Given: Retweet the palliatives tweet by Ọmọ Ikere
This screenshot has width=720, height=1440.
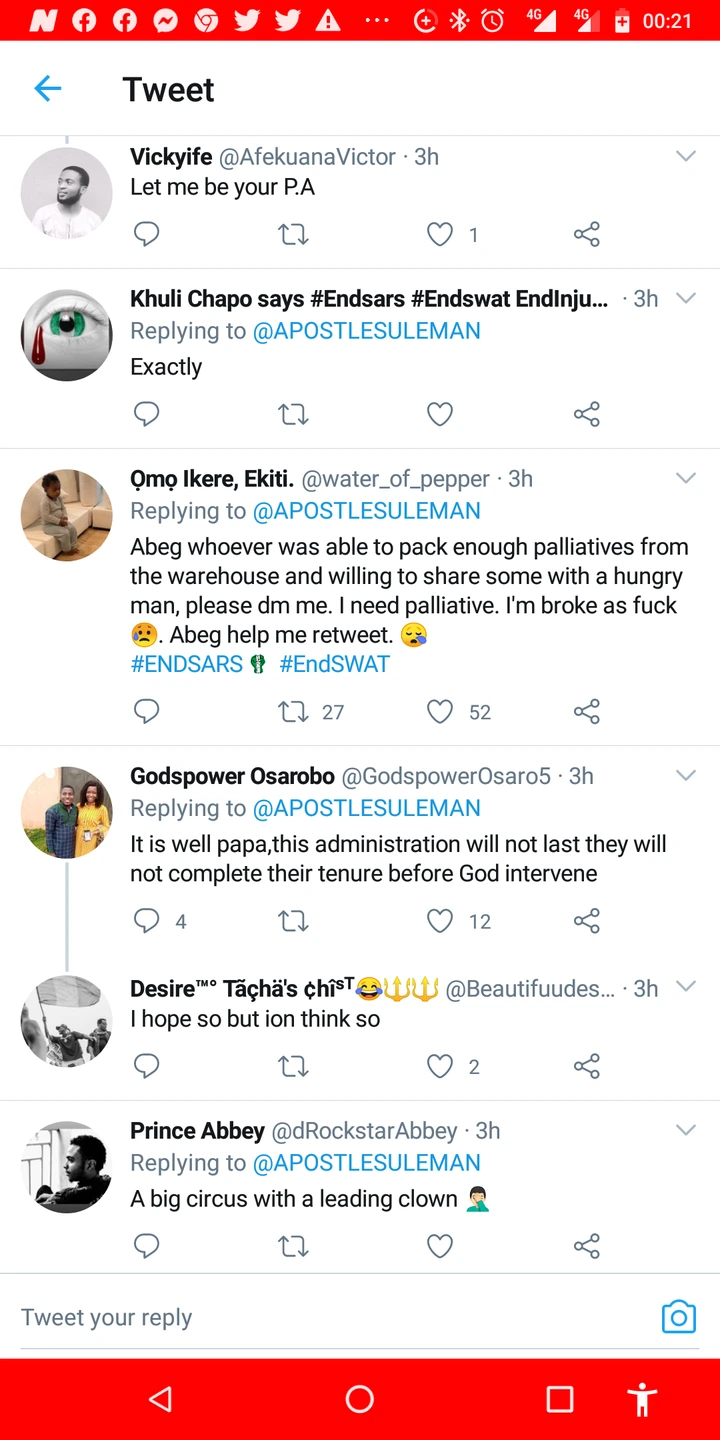Looking at the screenshot, I should [293, 712].
